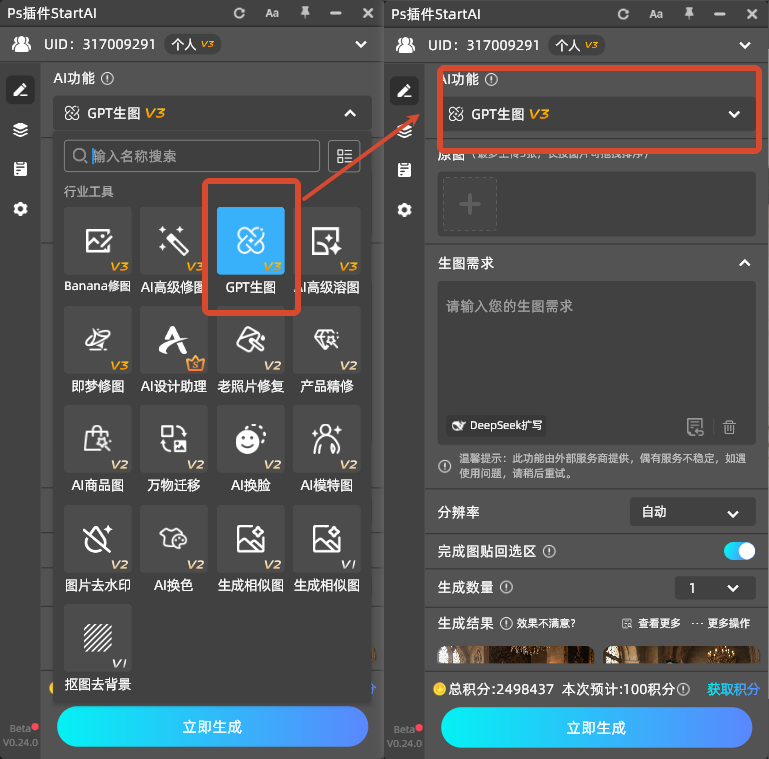Select the AI换脸 tool
Image resolution: width=769 pixels, height=759 pixels.
pyautogui.click(x=251, y=439)
